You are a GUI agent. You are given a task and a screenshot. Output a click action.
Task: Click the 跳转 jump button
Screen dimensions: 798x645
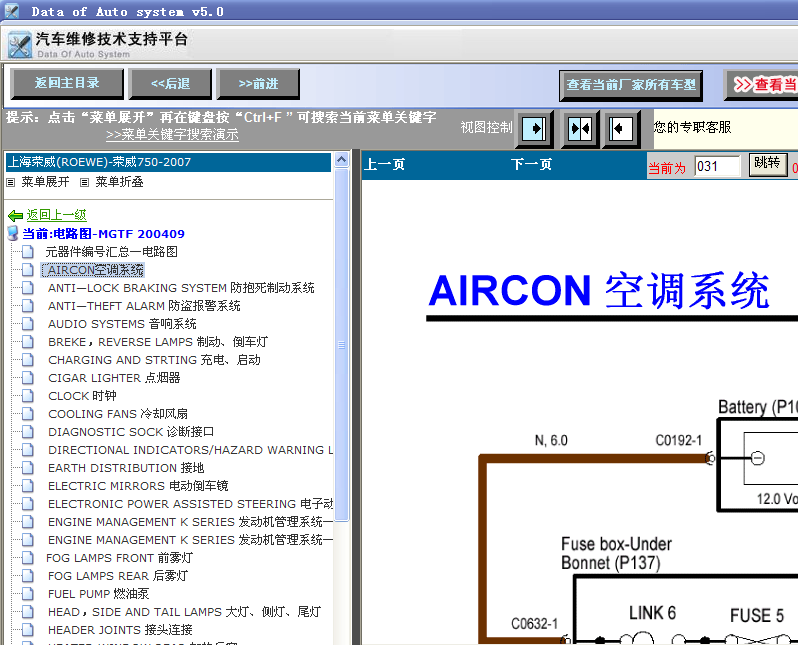[x=767, y=164]
